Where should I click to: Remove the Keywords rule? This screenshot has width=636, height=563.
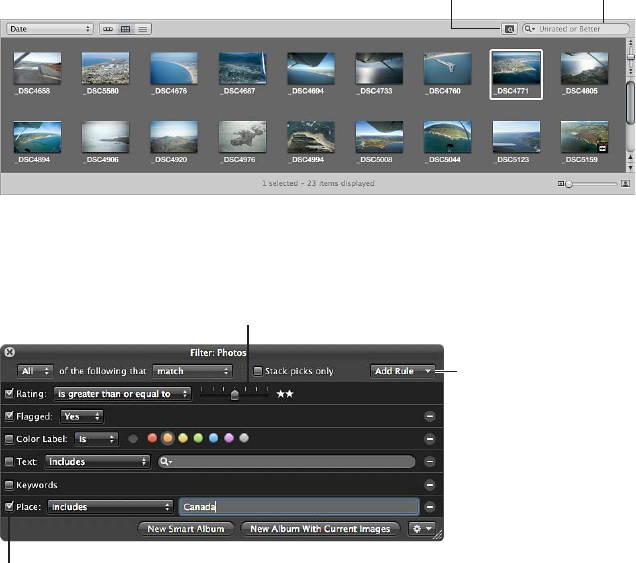tap(430, 484)
